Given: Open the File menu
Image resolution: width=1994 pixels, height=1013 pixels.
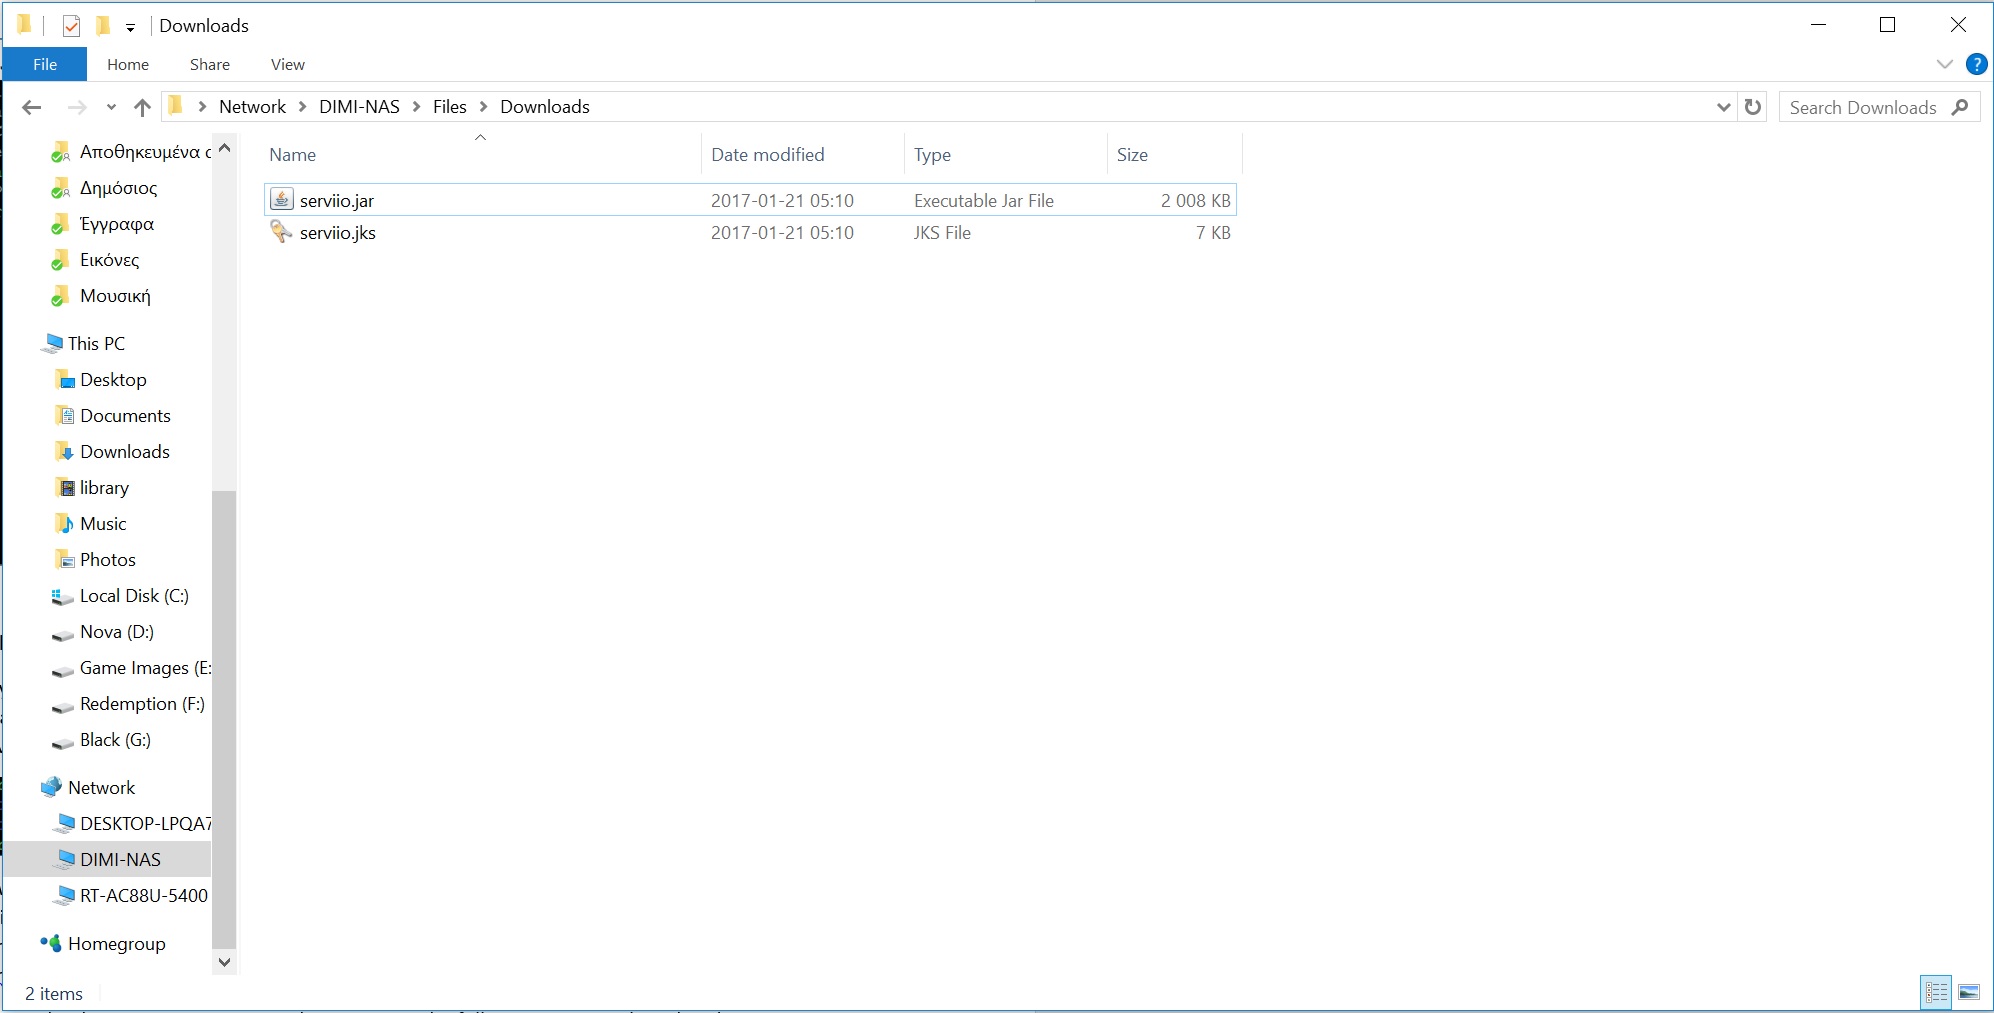Looking at the screenshot, I should click(x=45, y=64).
